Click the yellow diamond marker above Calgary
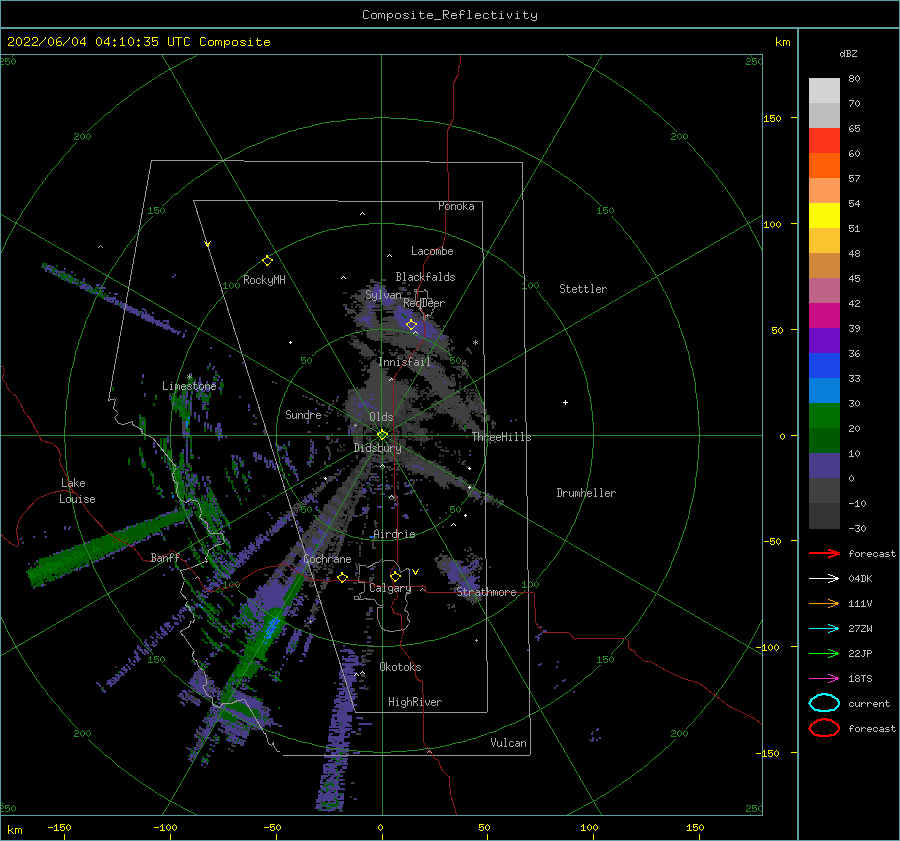 395,576
